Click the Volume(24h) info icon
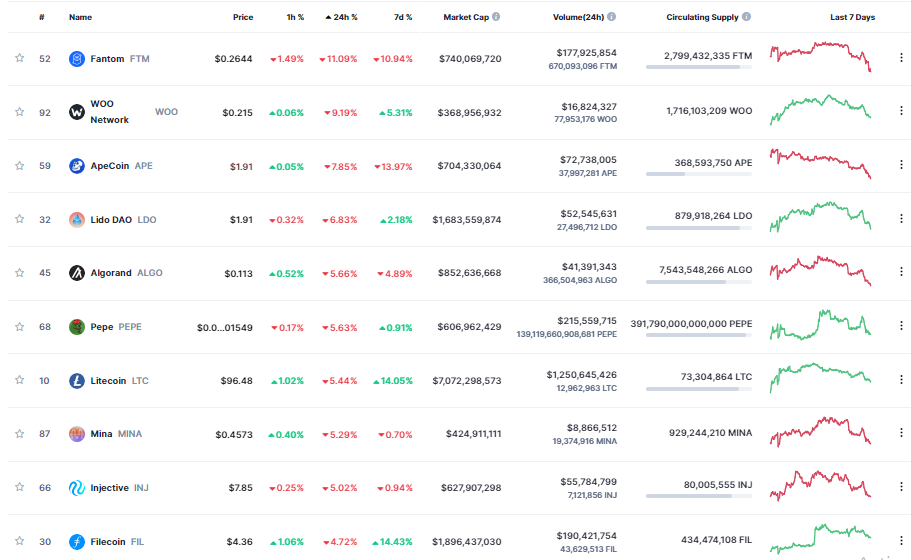The height and width of the screenshot is (560, 911). click(x=611, y=17)
